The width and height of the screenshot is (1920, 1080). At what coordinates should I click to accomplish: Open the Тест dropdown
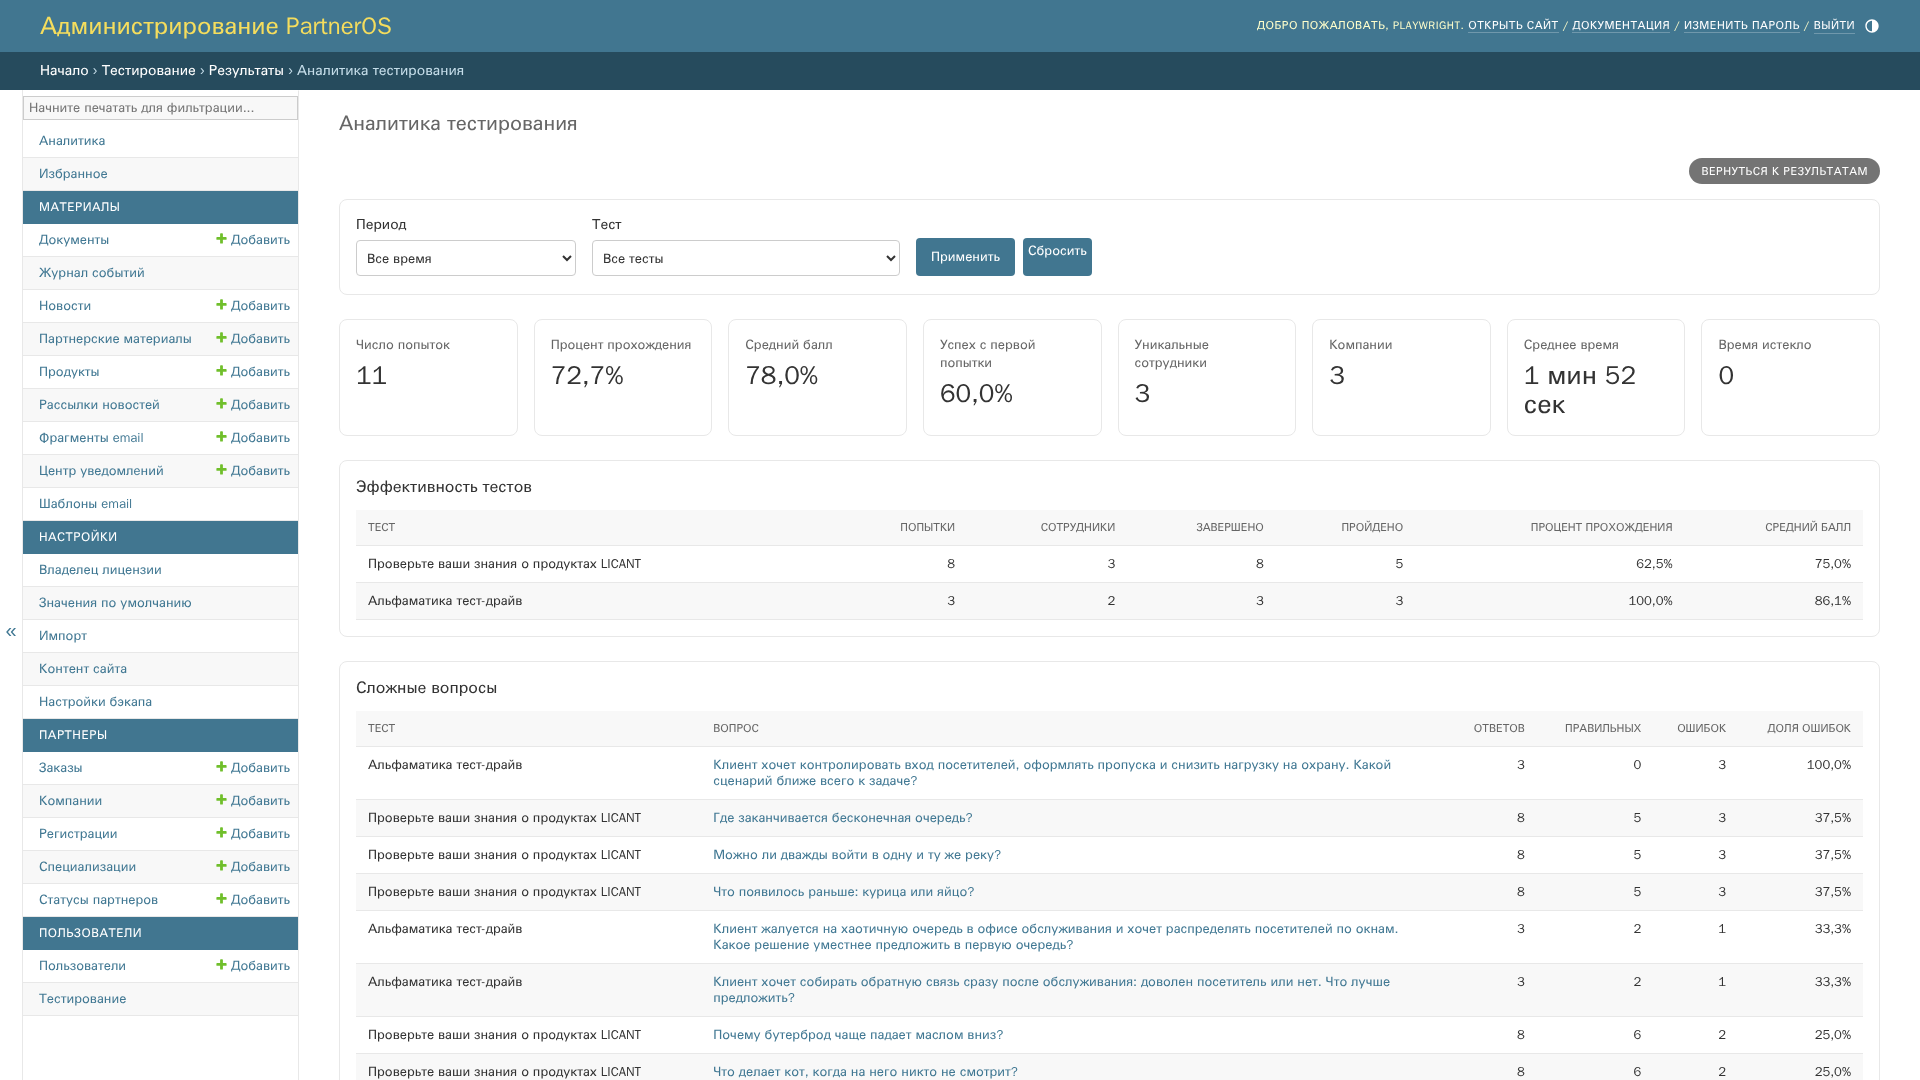(x=746, y=258)
